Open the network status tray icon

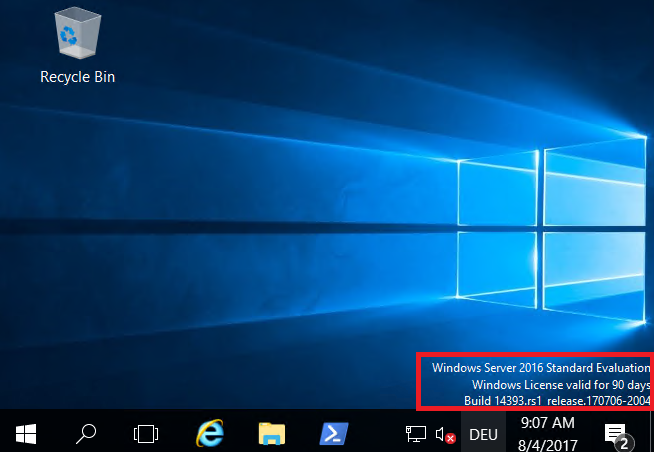click(416, 434)
